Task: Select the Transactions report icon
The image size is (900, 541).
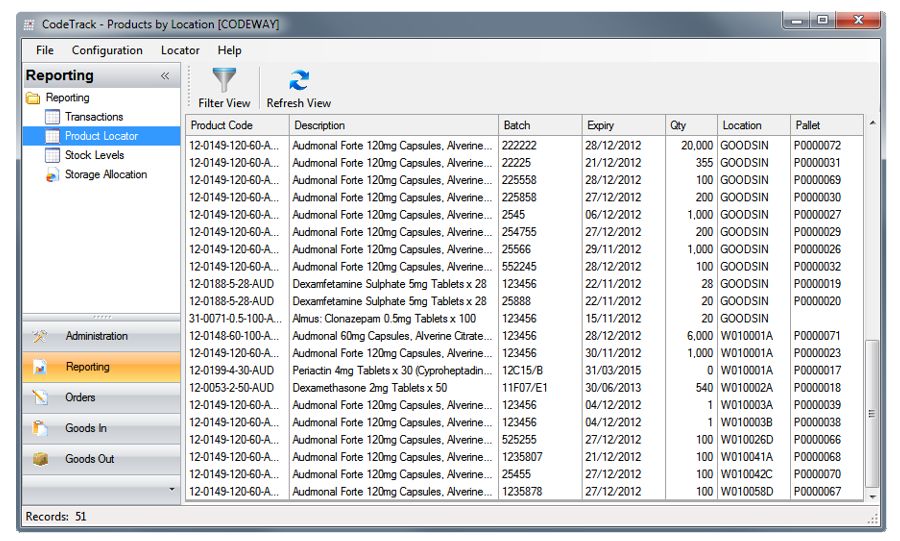Action: click(53, 117)
